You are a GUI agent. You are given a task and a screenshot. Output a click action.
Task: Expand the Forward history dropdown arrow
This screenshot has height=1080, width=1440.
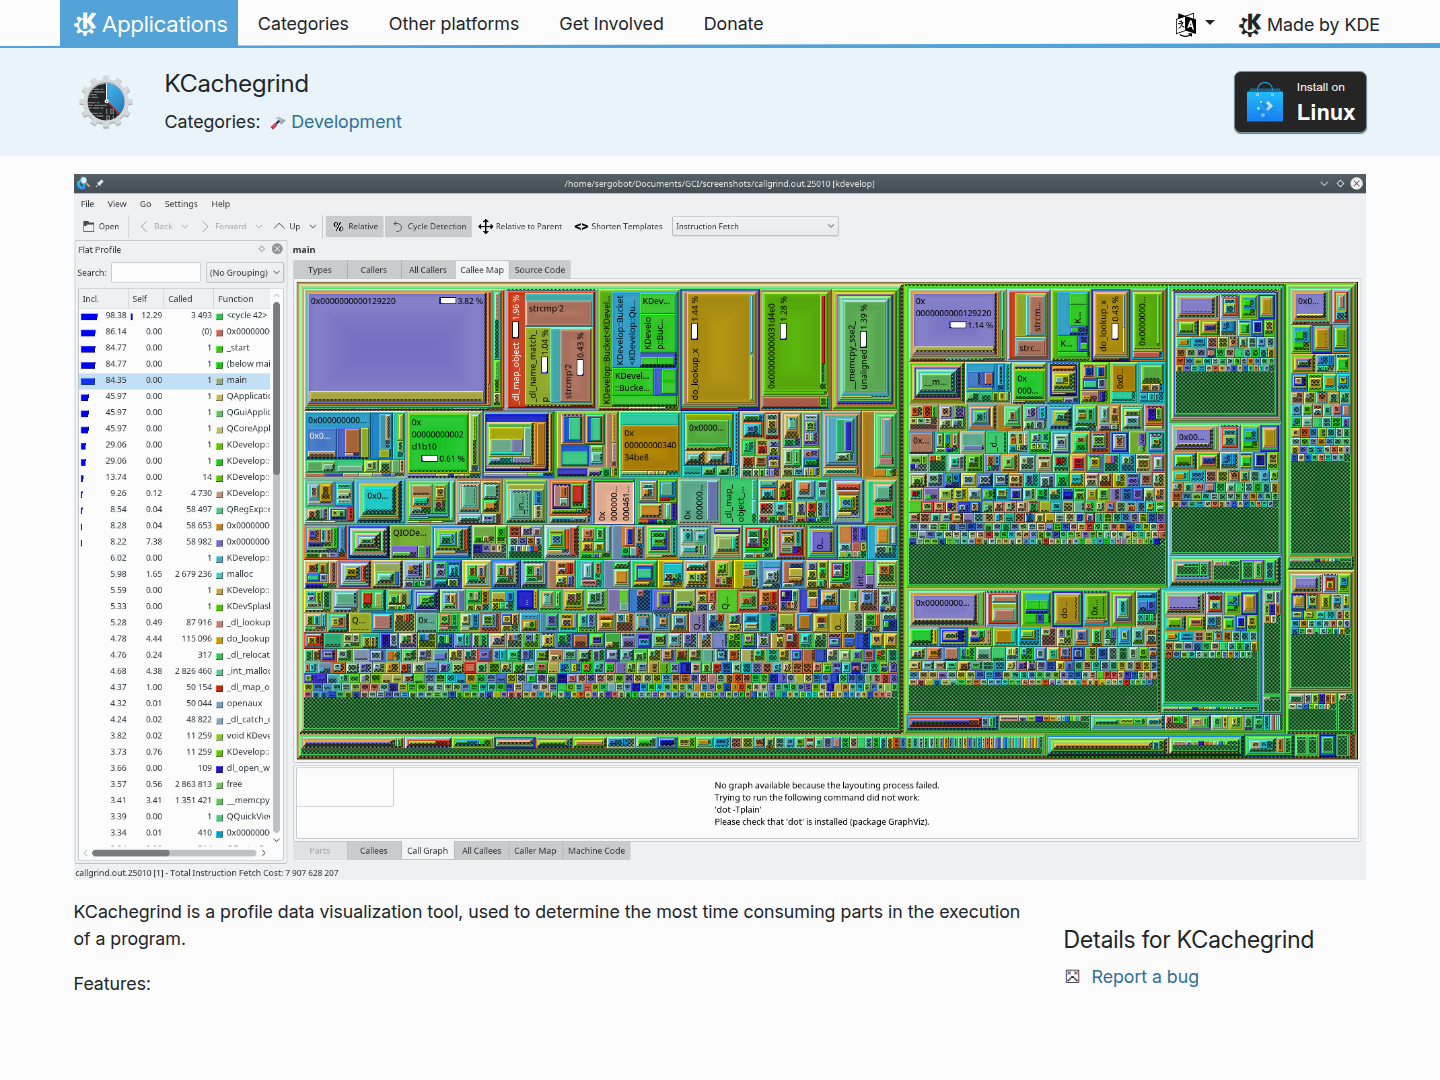coord(259,226)
